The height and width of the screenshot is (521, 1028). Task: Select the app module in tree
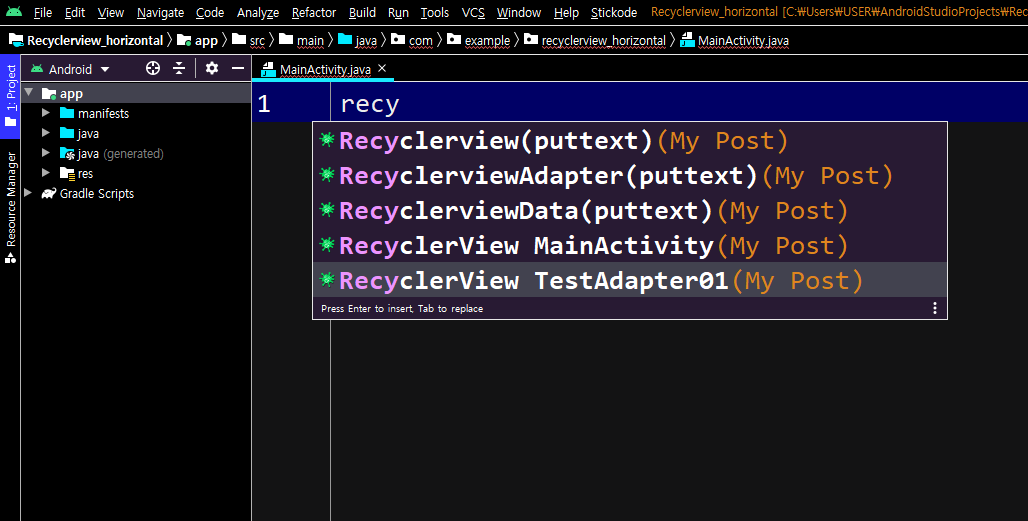coord(136,94)
